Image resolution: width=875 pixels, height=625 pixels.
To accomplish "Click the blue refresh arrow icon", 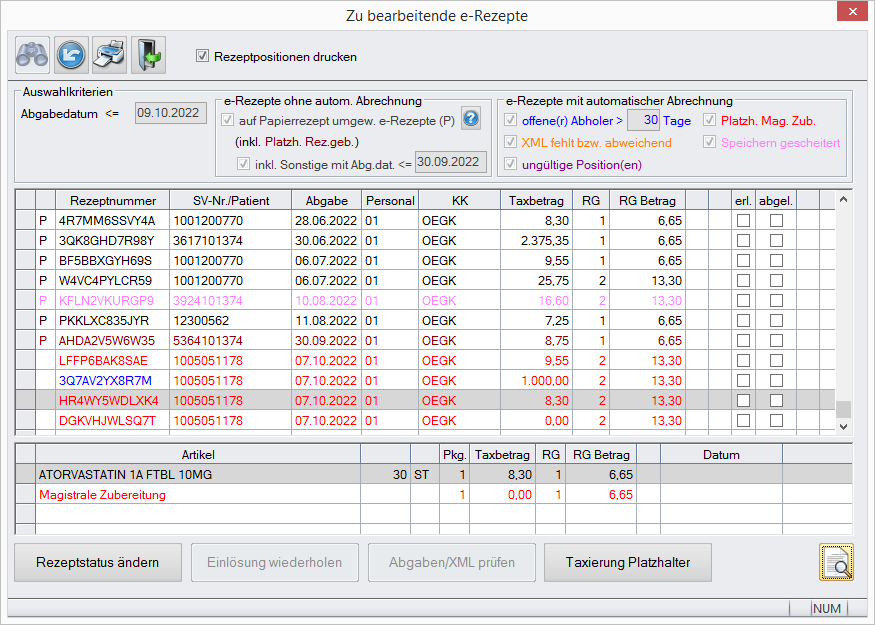I will click(71, 53).
